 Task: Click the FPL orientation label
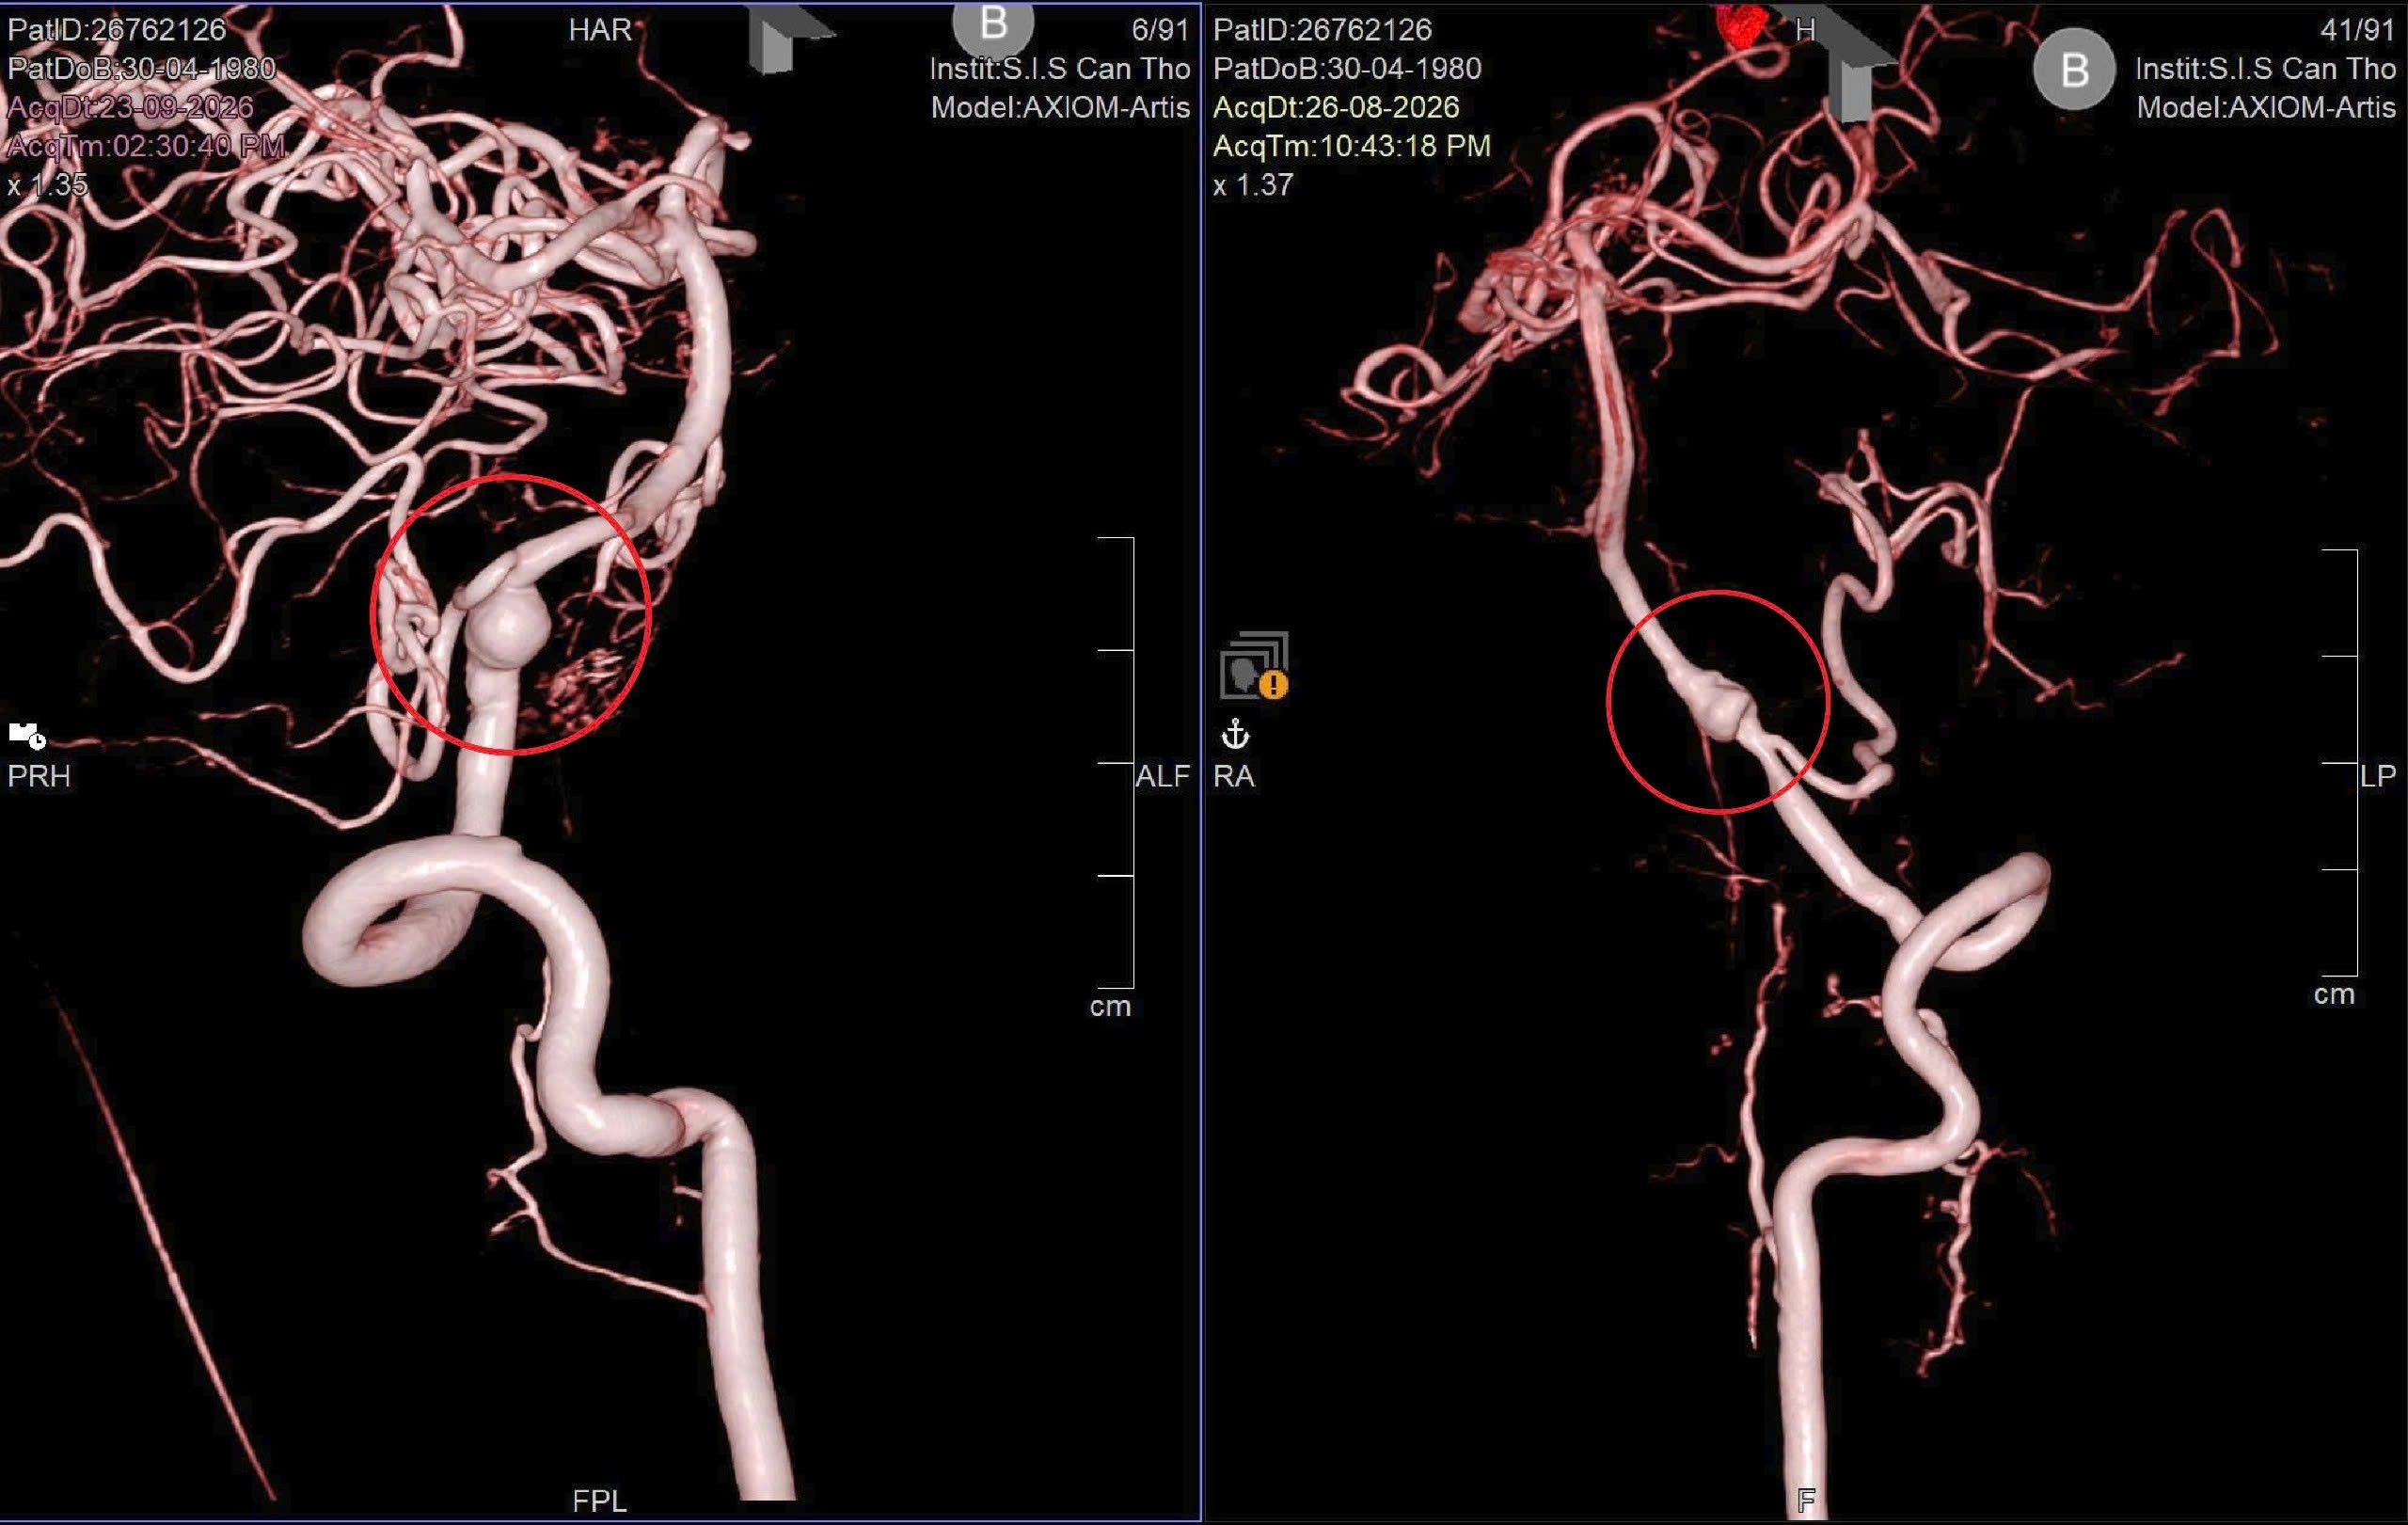tap(600, 1501)
